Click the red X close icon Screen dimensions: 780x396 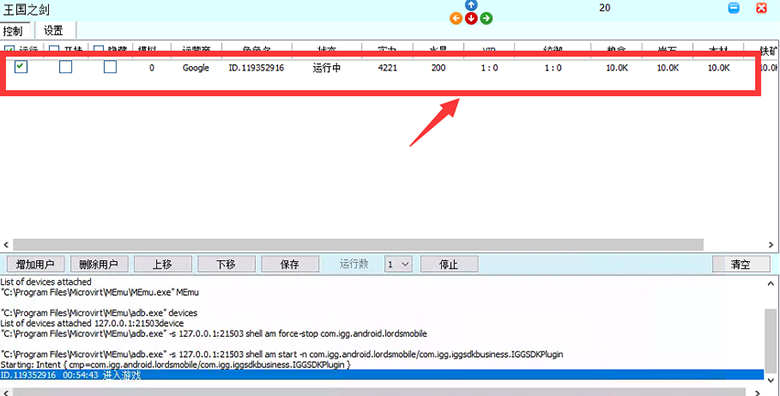click(761, 8)
